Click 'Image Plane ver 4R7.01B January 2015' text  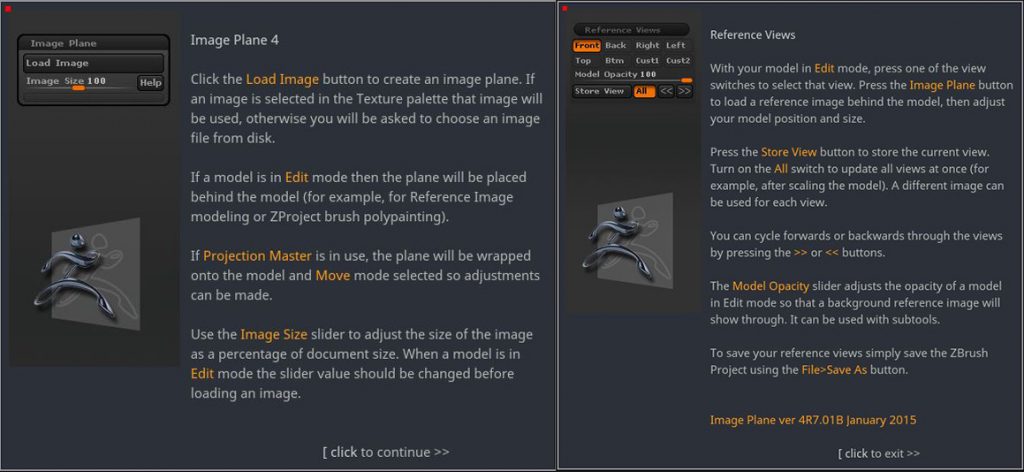(x=813, y=420)
